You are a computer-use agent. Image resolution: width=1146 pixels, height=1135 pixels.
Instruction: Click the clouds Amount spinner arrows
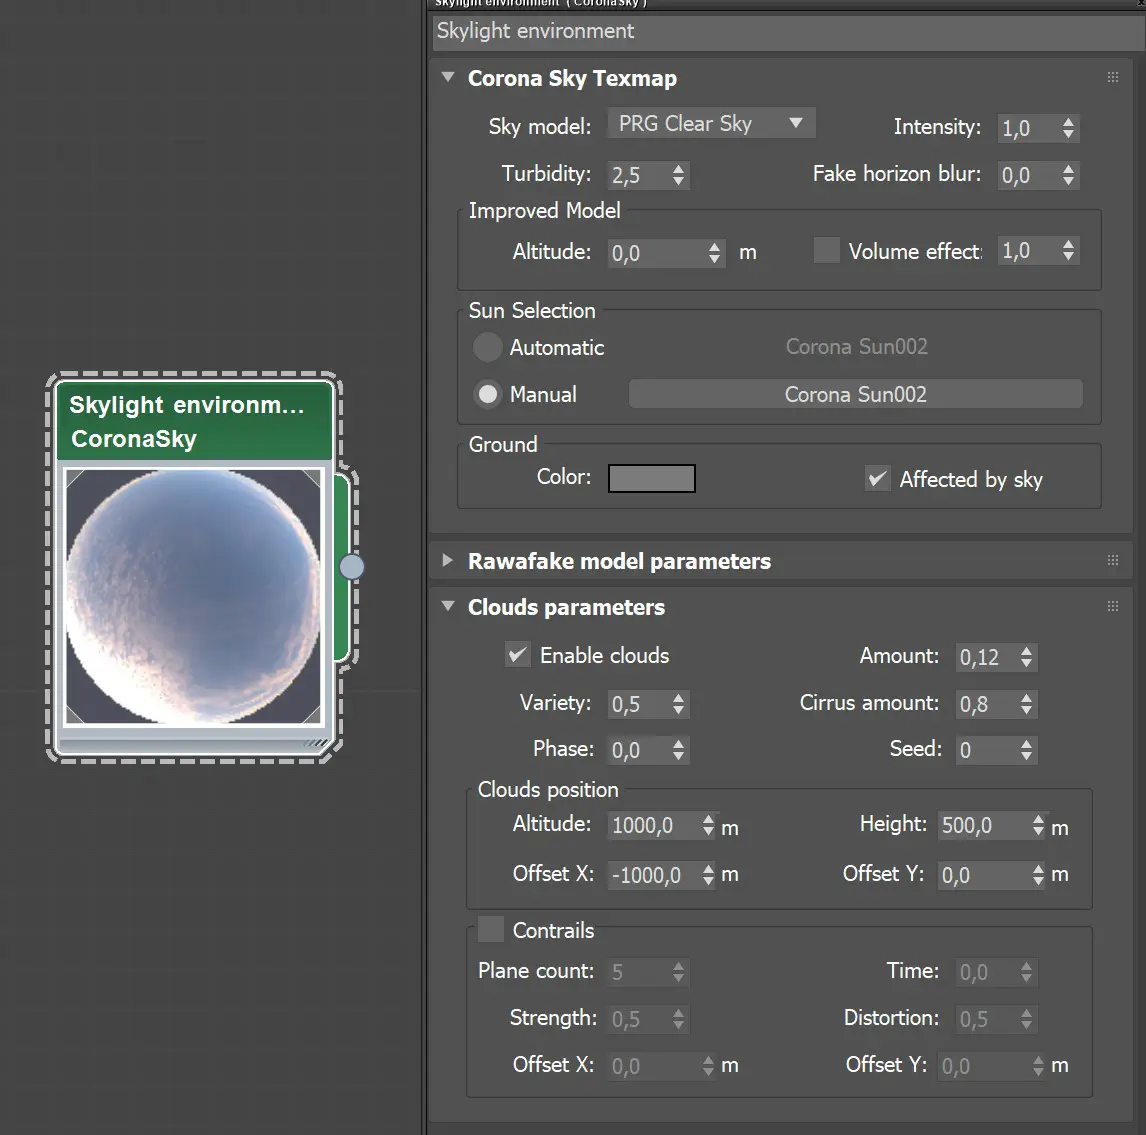(x=1026, y=657)
